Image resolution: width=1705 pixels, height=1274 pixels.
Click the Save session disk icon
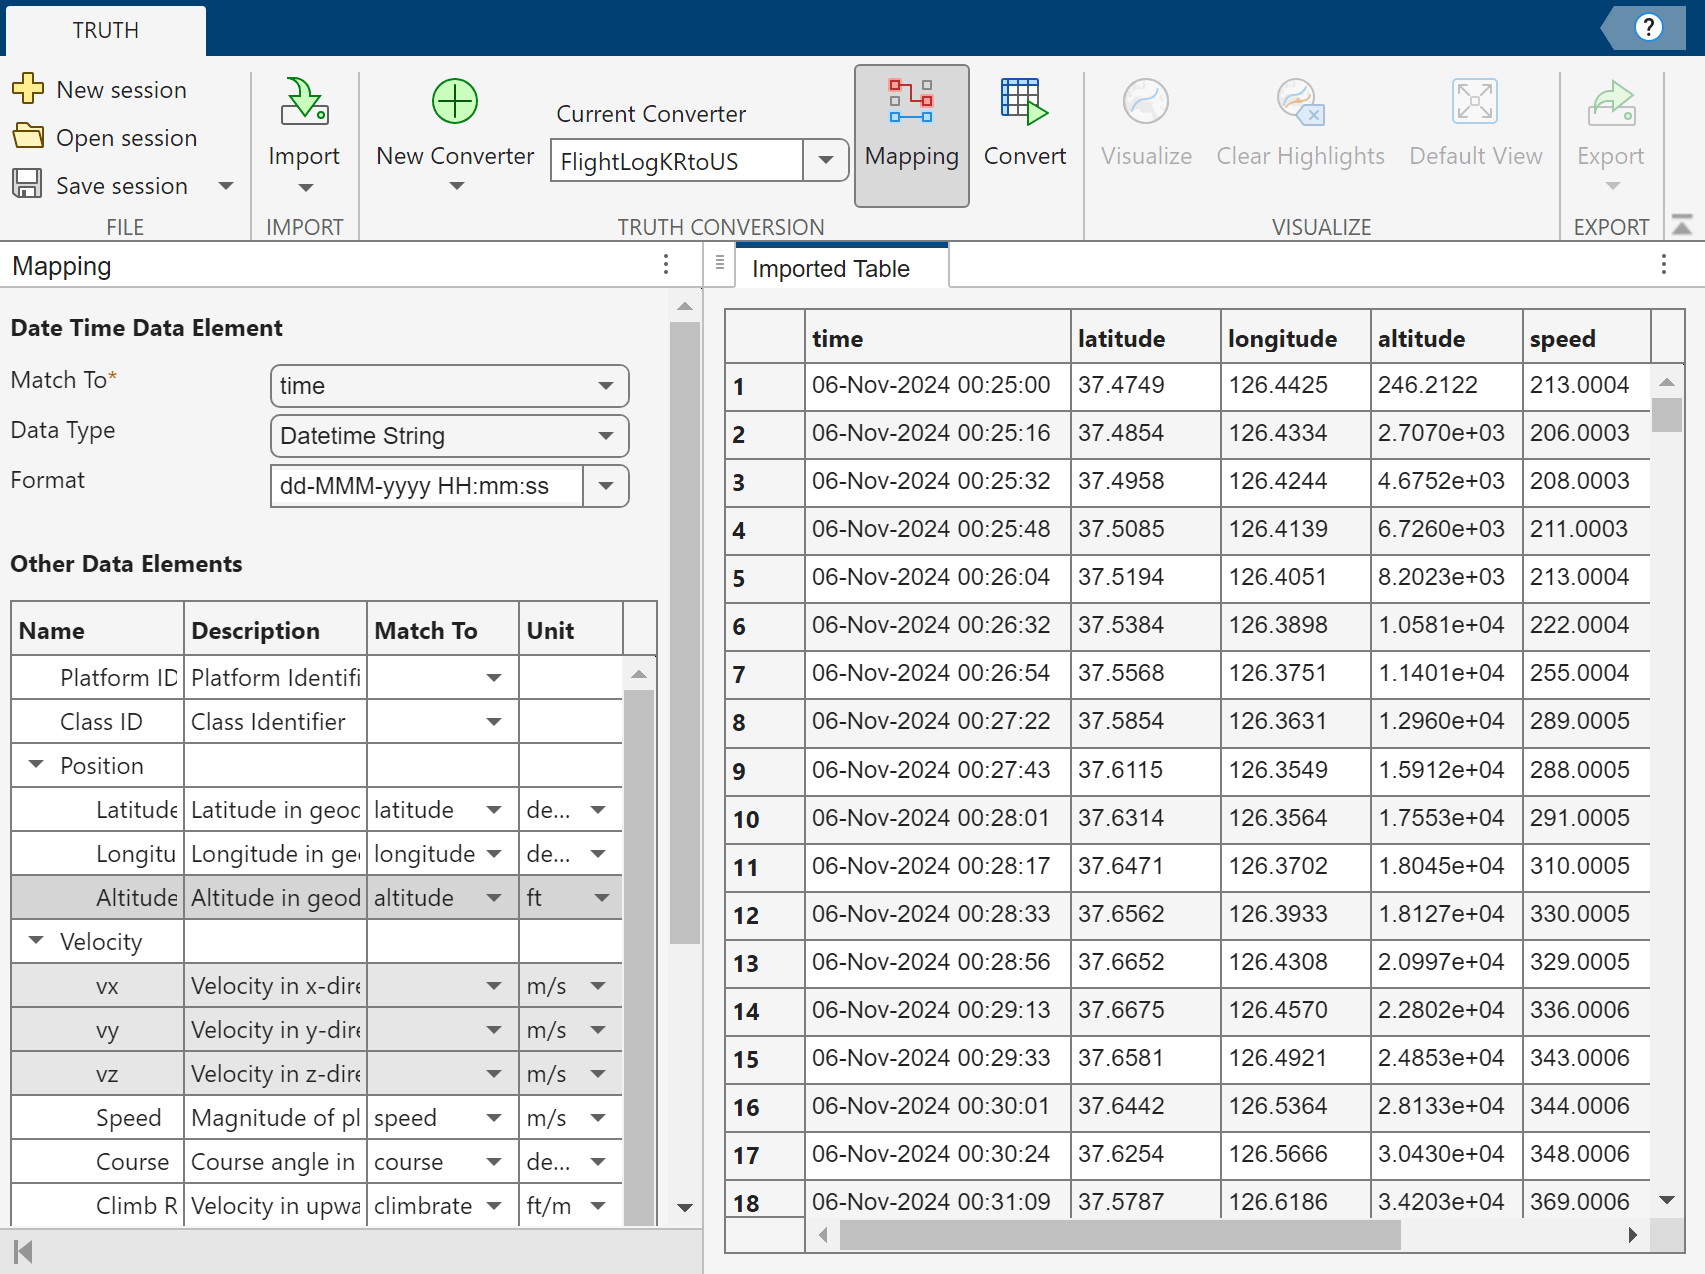[28, 184]
